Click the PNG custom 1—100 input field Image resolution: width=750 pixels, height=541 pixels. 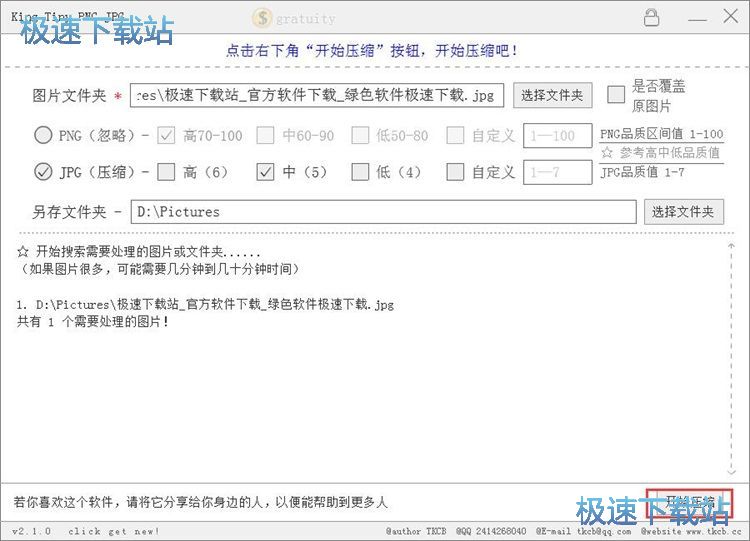tap(558, 135)
